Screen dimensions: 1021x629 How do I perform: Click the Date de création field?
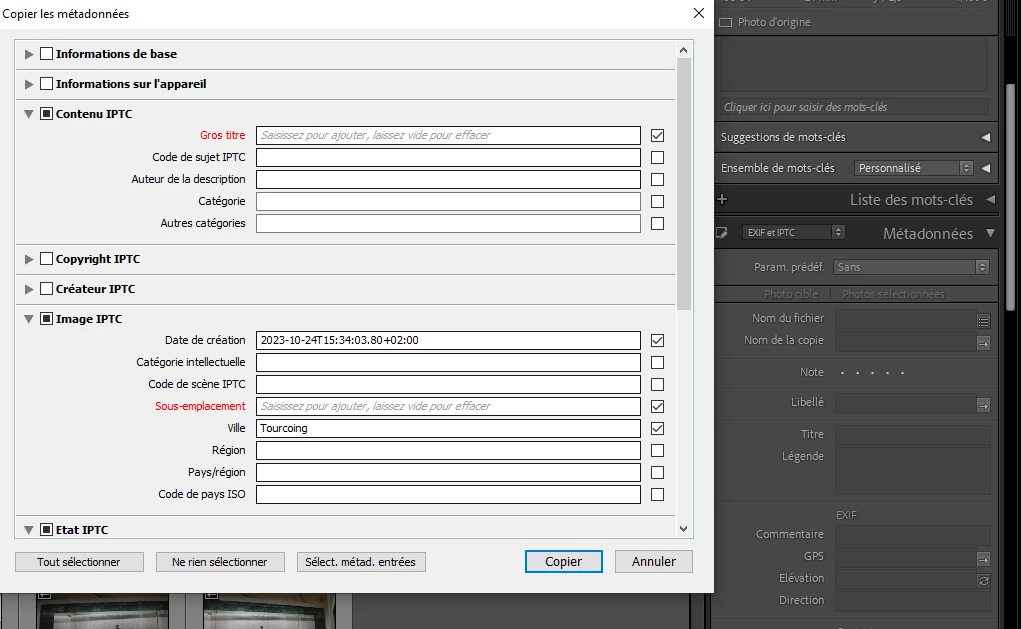click(x=448, y=341)
